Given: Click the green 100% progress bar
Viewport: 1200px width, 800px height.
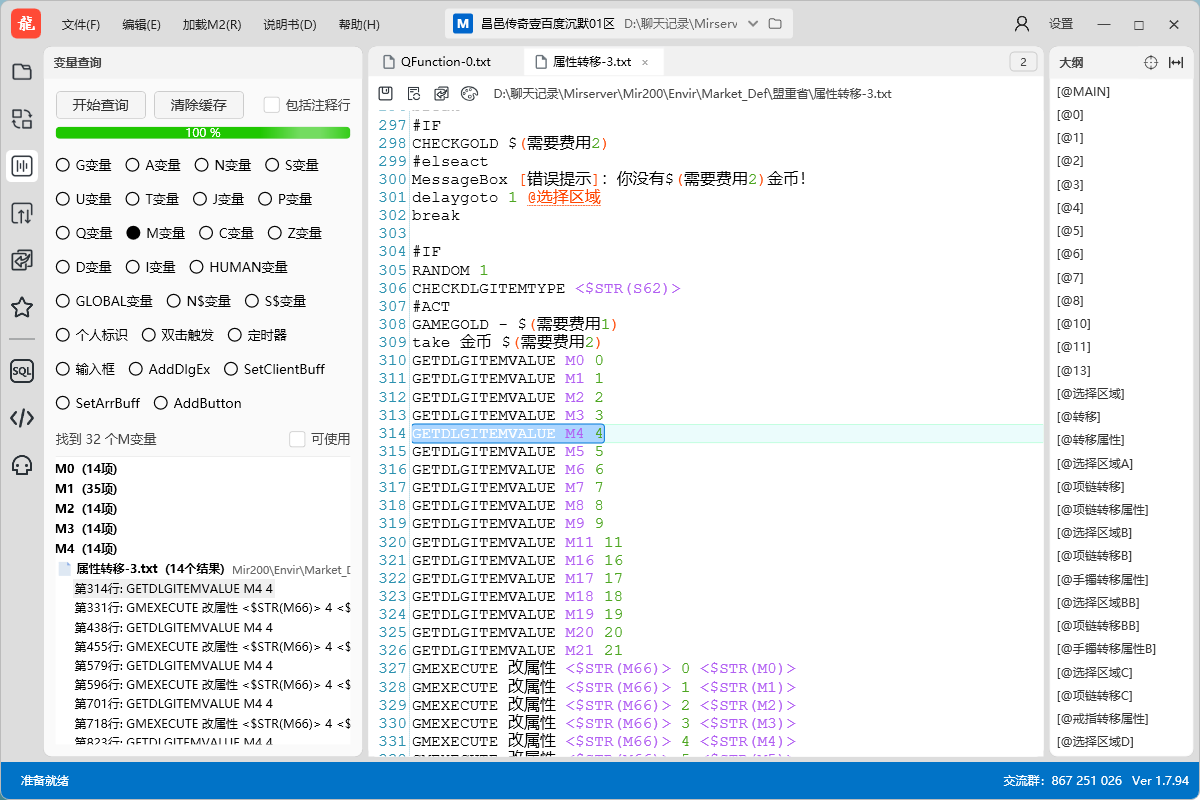Looking at the screenshot, I should pyautogui.click(x=202, y=131).
